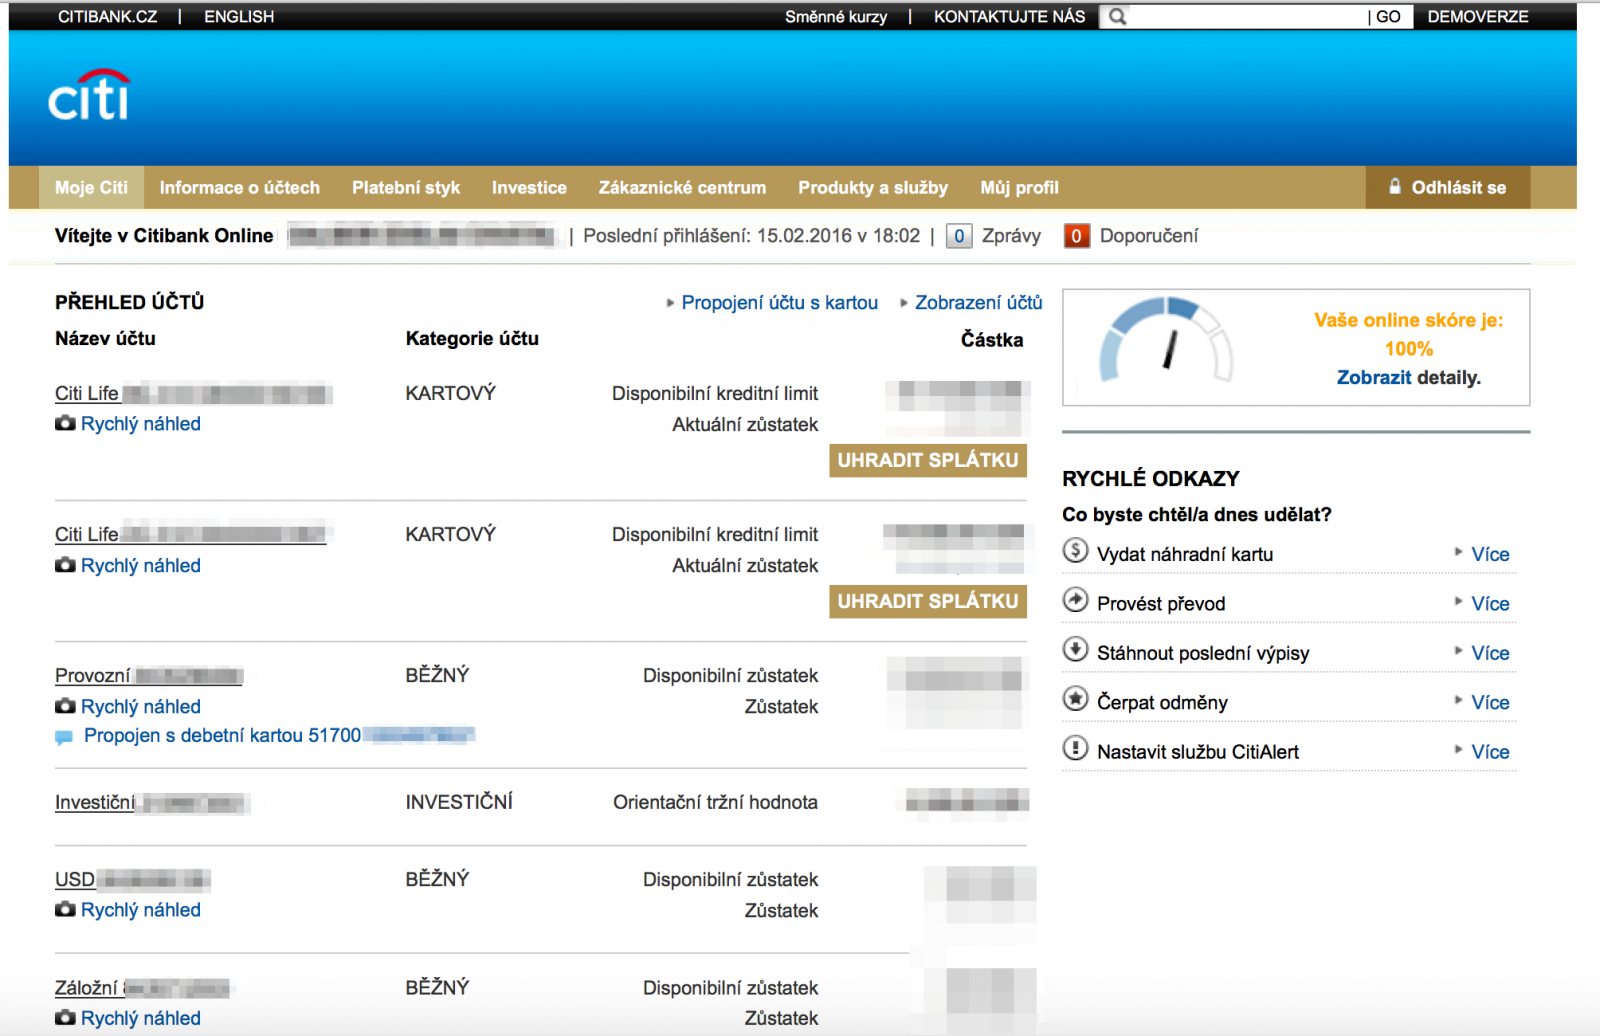Click the download icon by Stáhnout poslední výpisy
Viewport: 1600px width, 1036px height.
tap(1075, 649)
